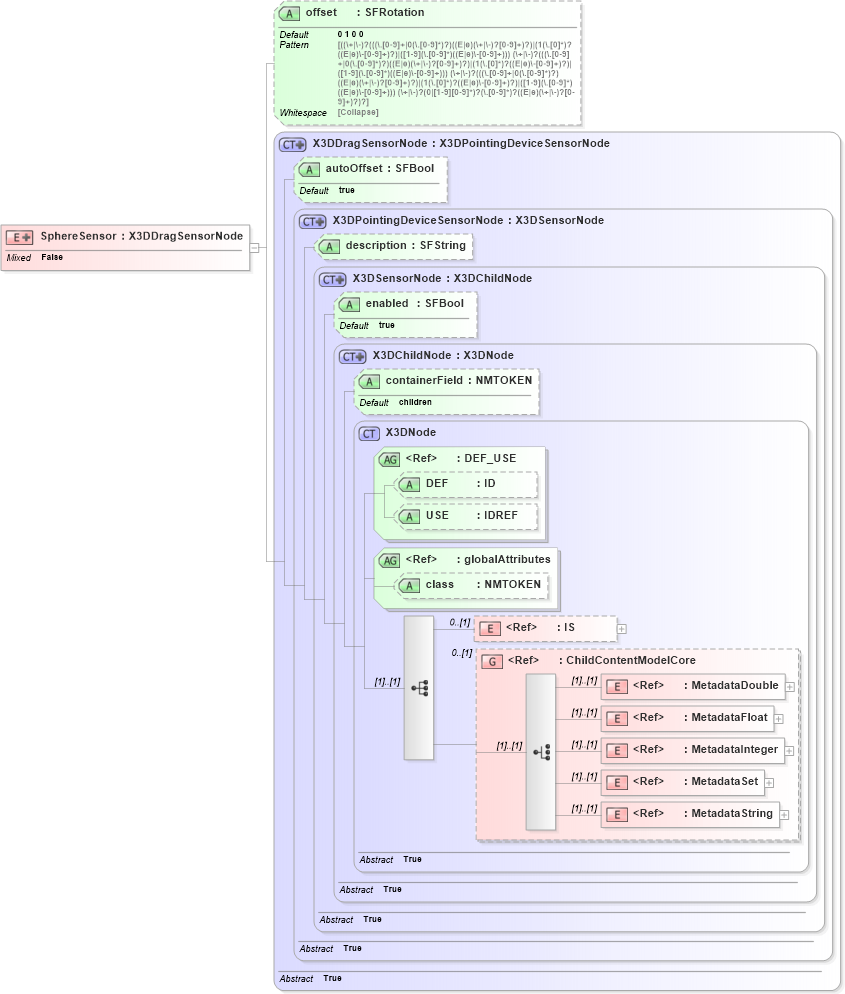This screenshot has width=845, height=994.
Task: Click the DEF_USE attribute group AG icon
Action: 389,460
